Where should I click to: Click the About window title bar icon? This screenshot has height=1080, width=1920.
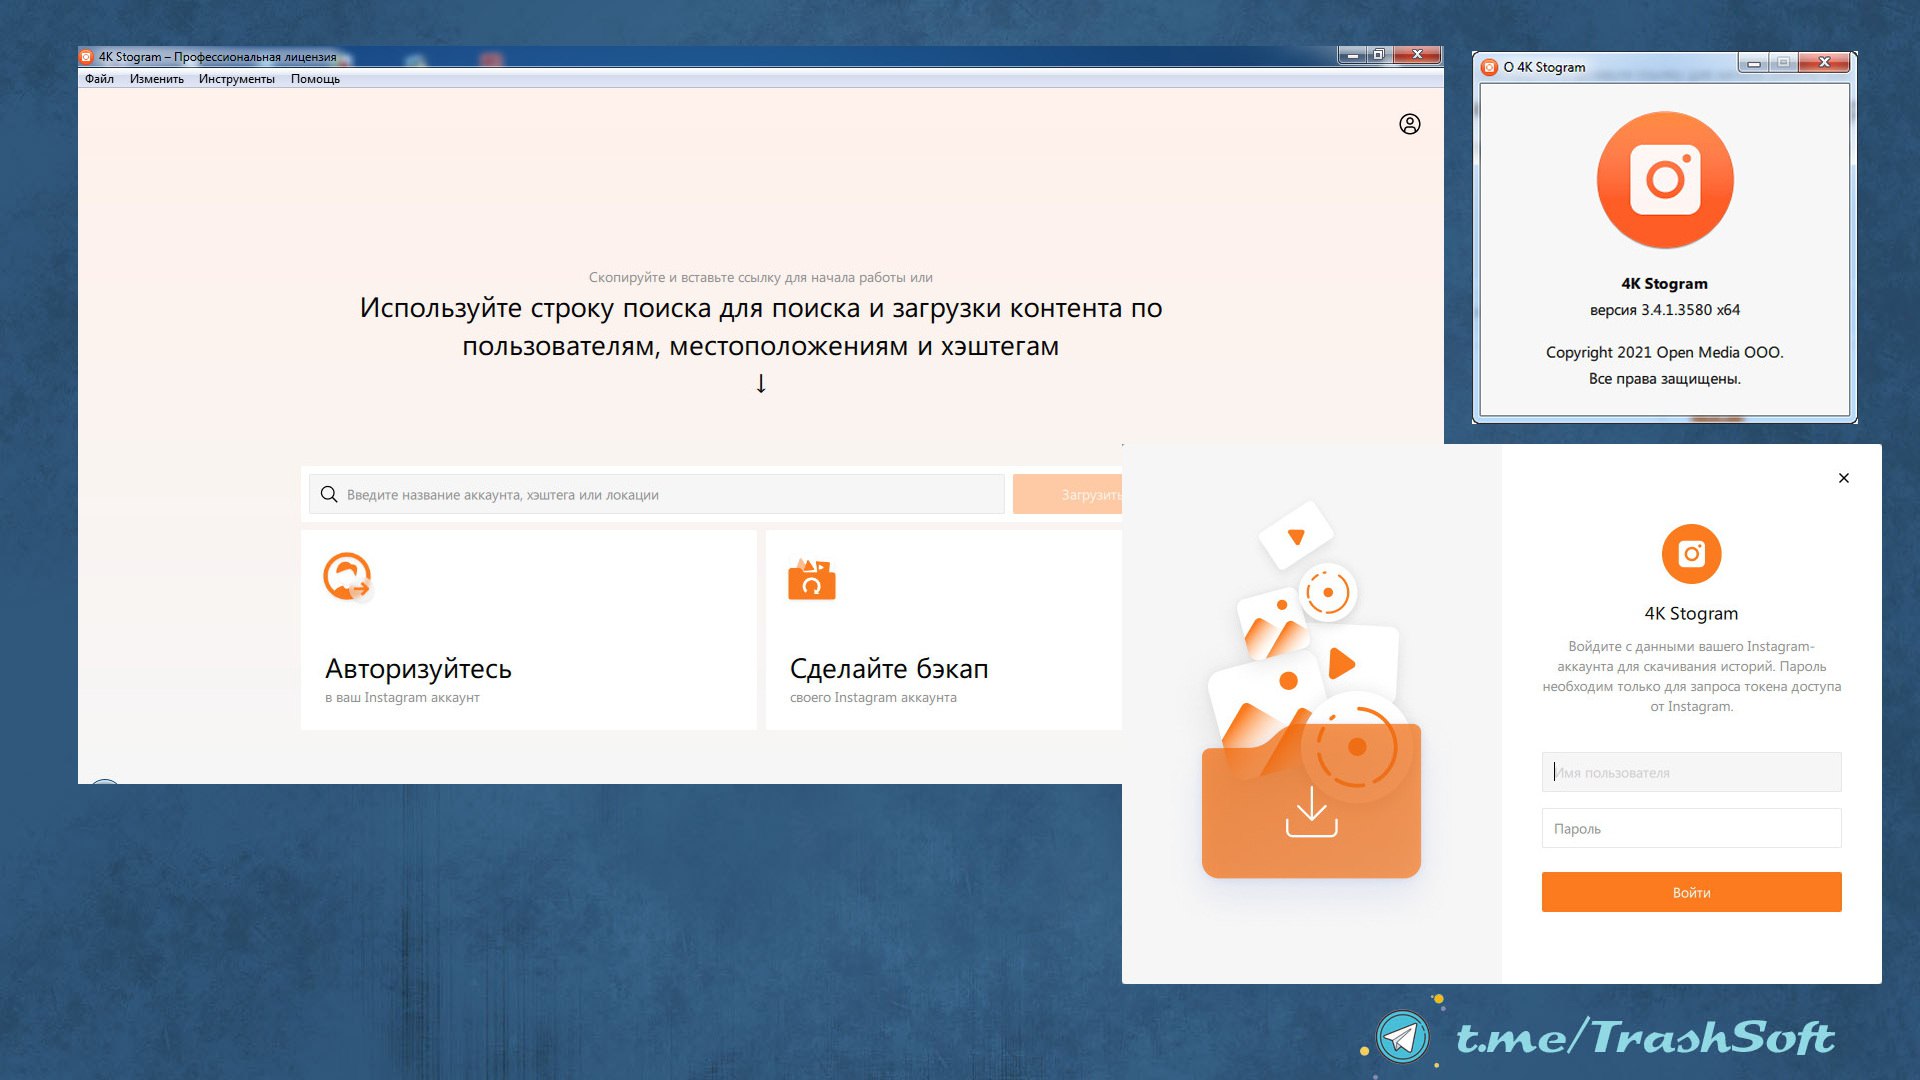1489,67
